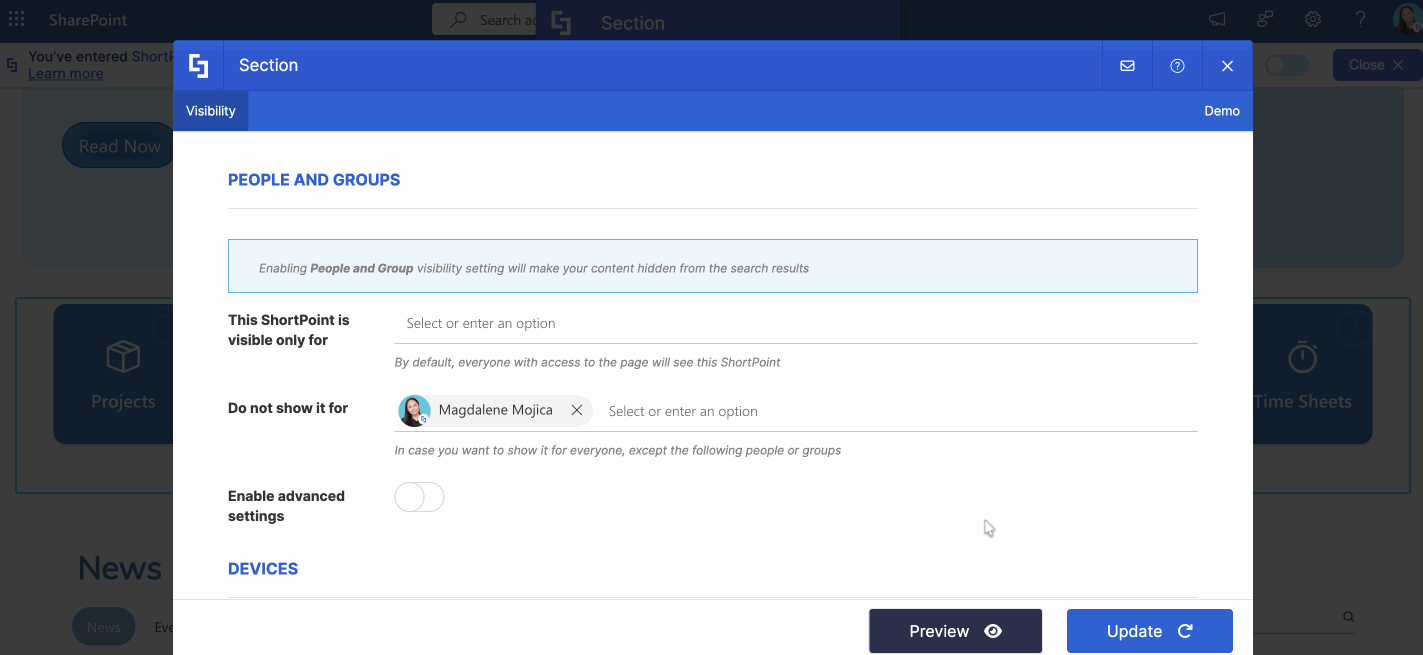The height and width of the screenshot is (655, 1423).
Task: Switch to the Visibility tab
Action: click(x=210, y=111)
